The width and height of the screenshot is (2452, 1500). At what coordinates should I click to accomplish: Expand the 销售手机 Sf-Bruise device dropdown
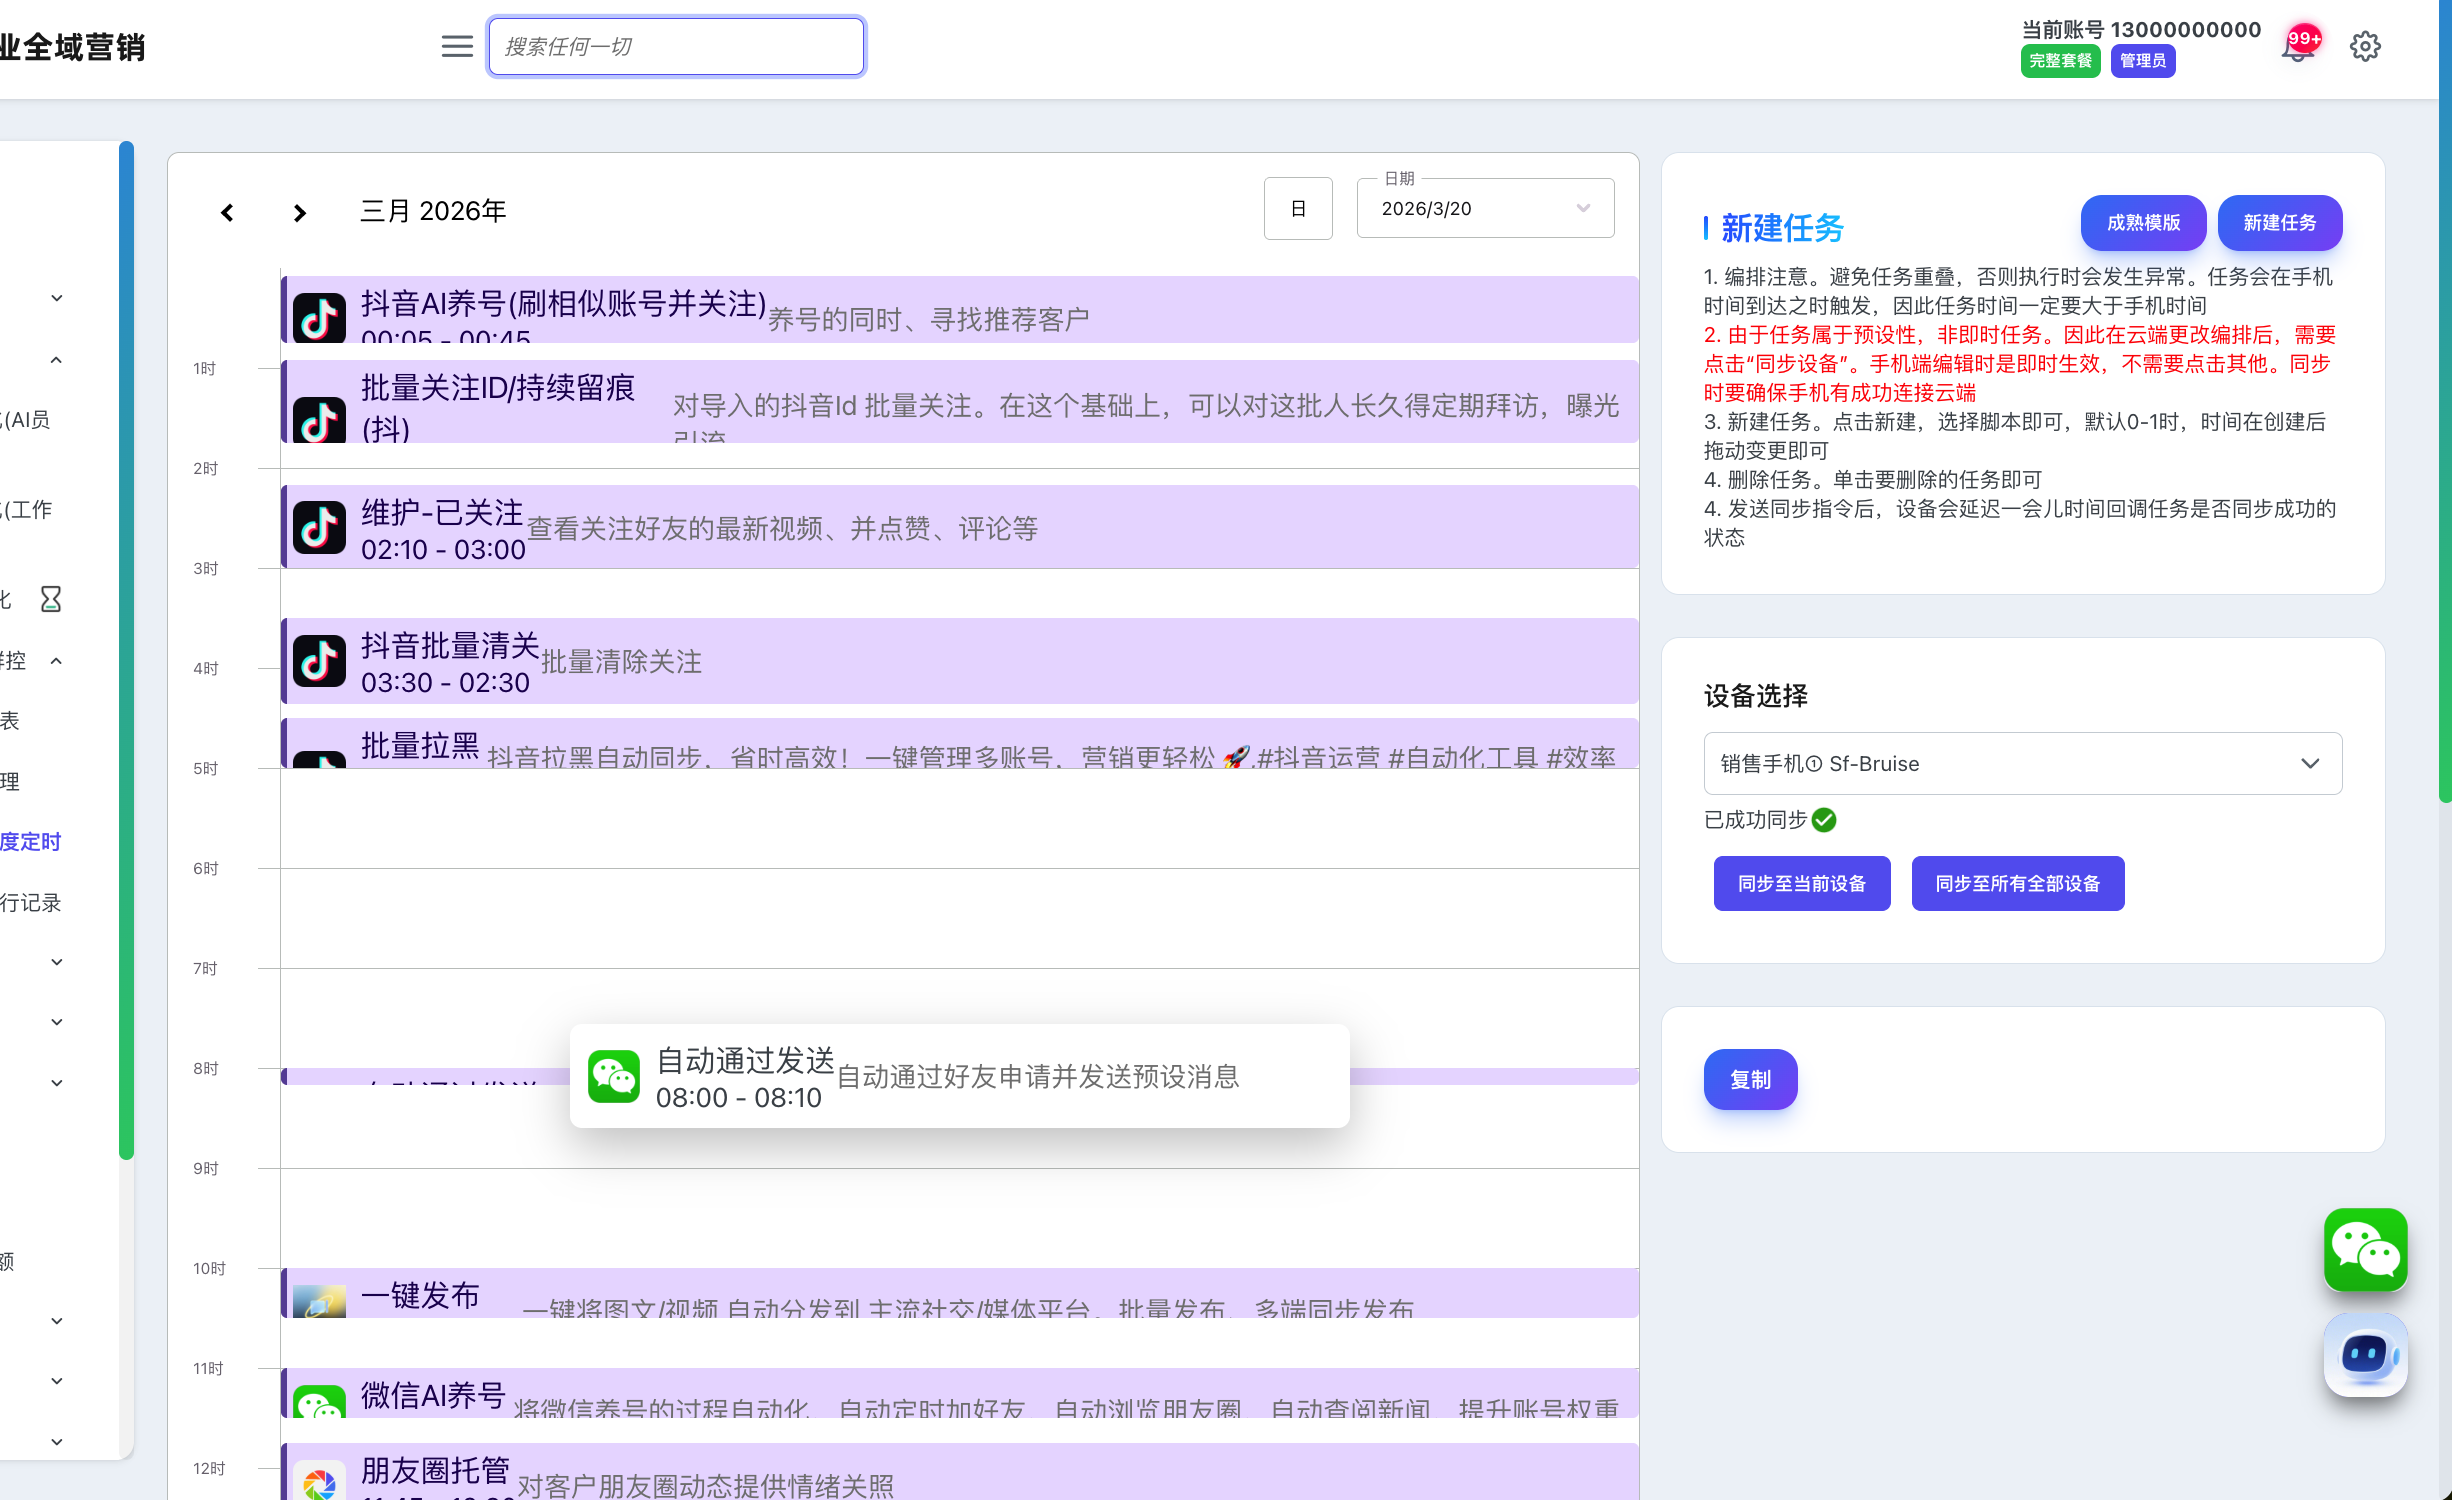(x=2022, y=763)
